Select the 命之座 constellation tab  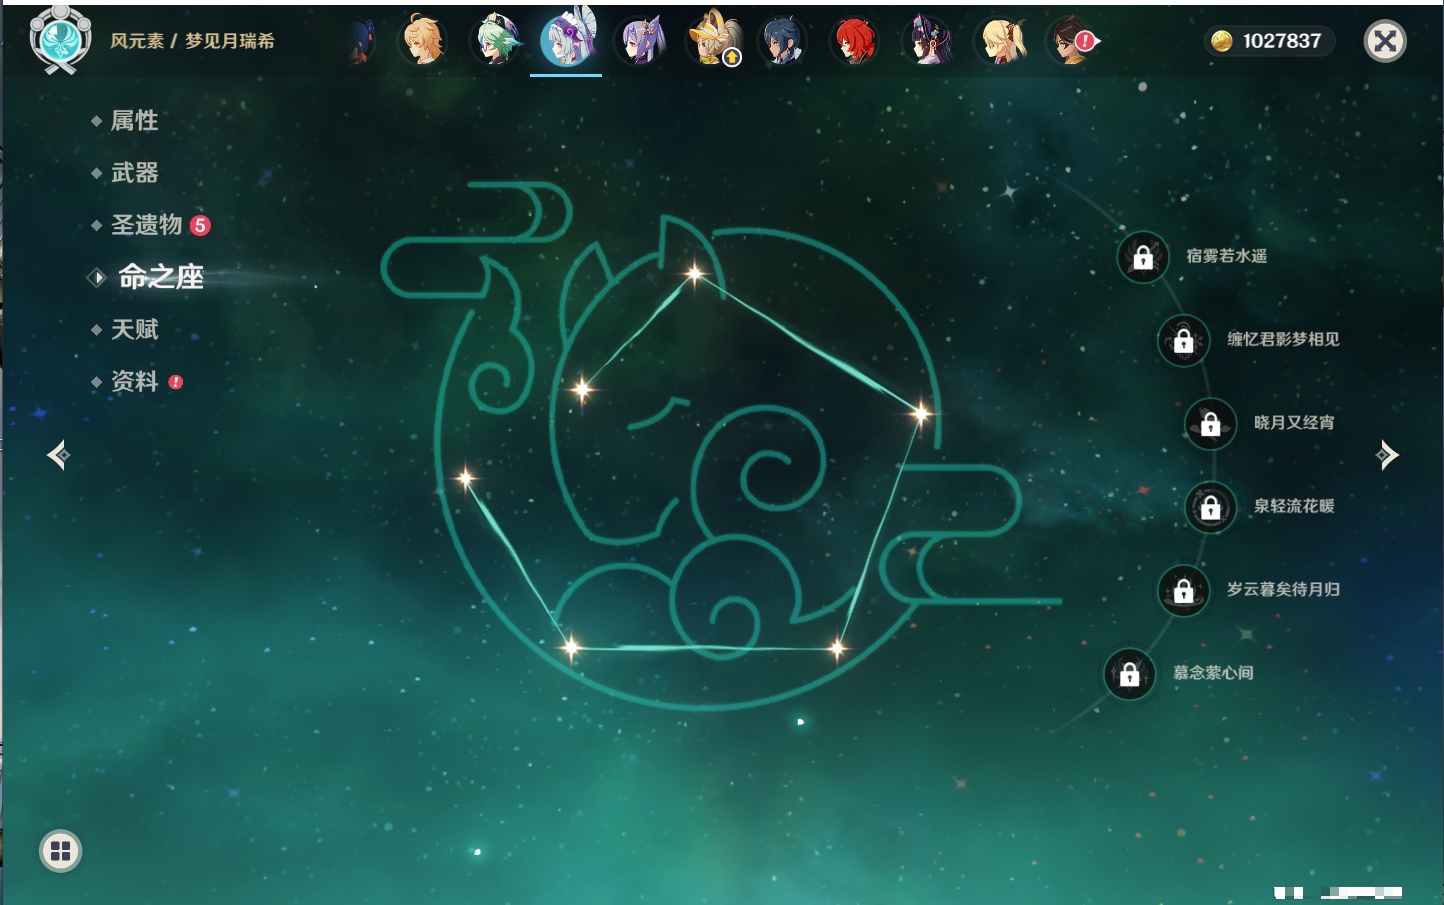click(x=160, y=277)
